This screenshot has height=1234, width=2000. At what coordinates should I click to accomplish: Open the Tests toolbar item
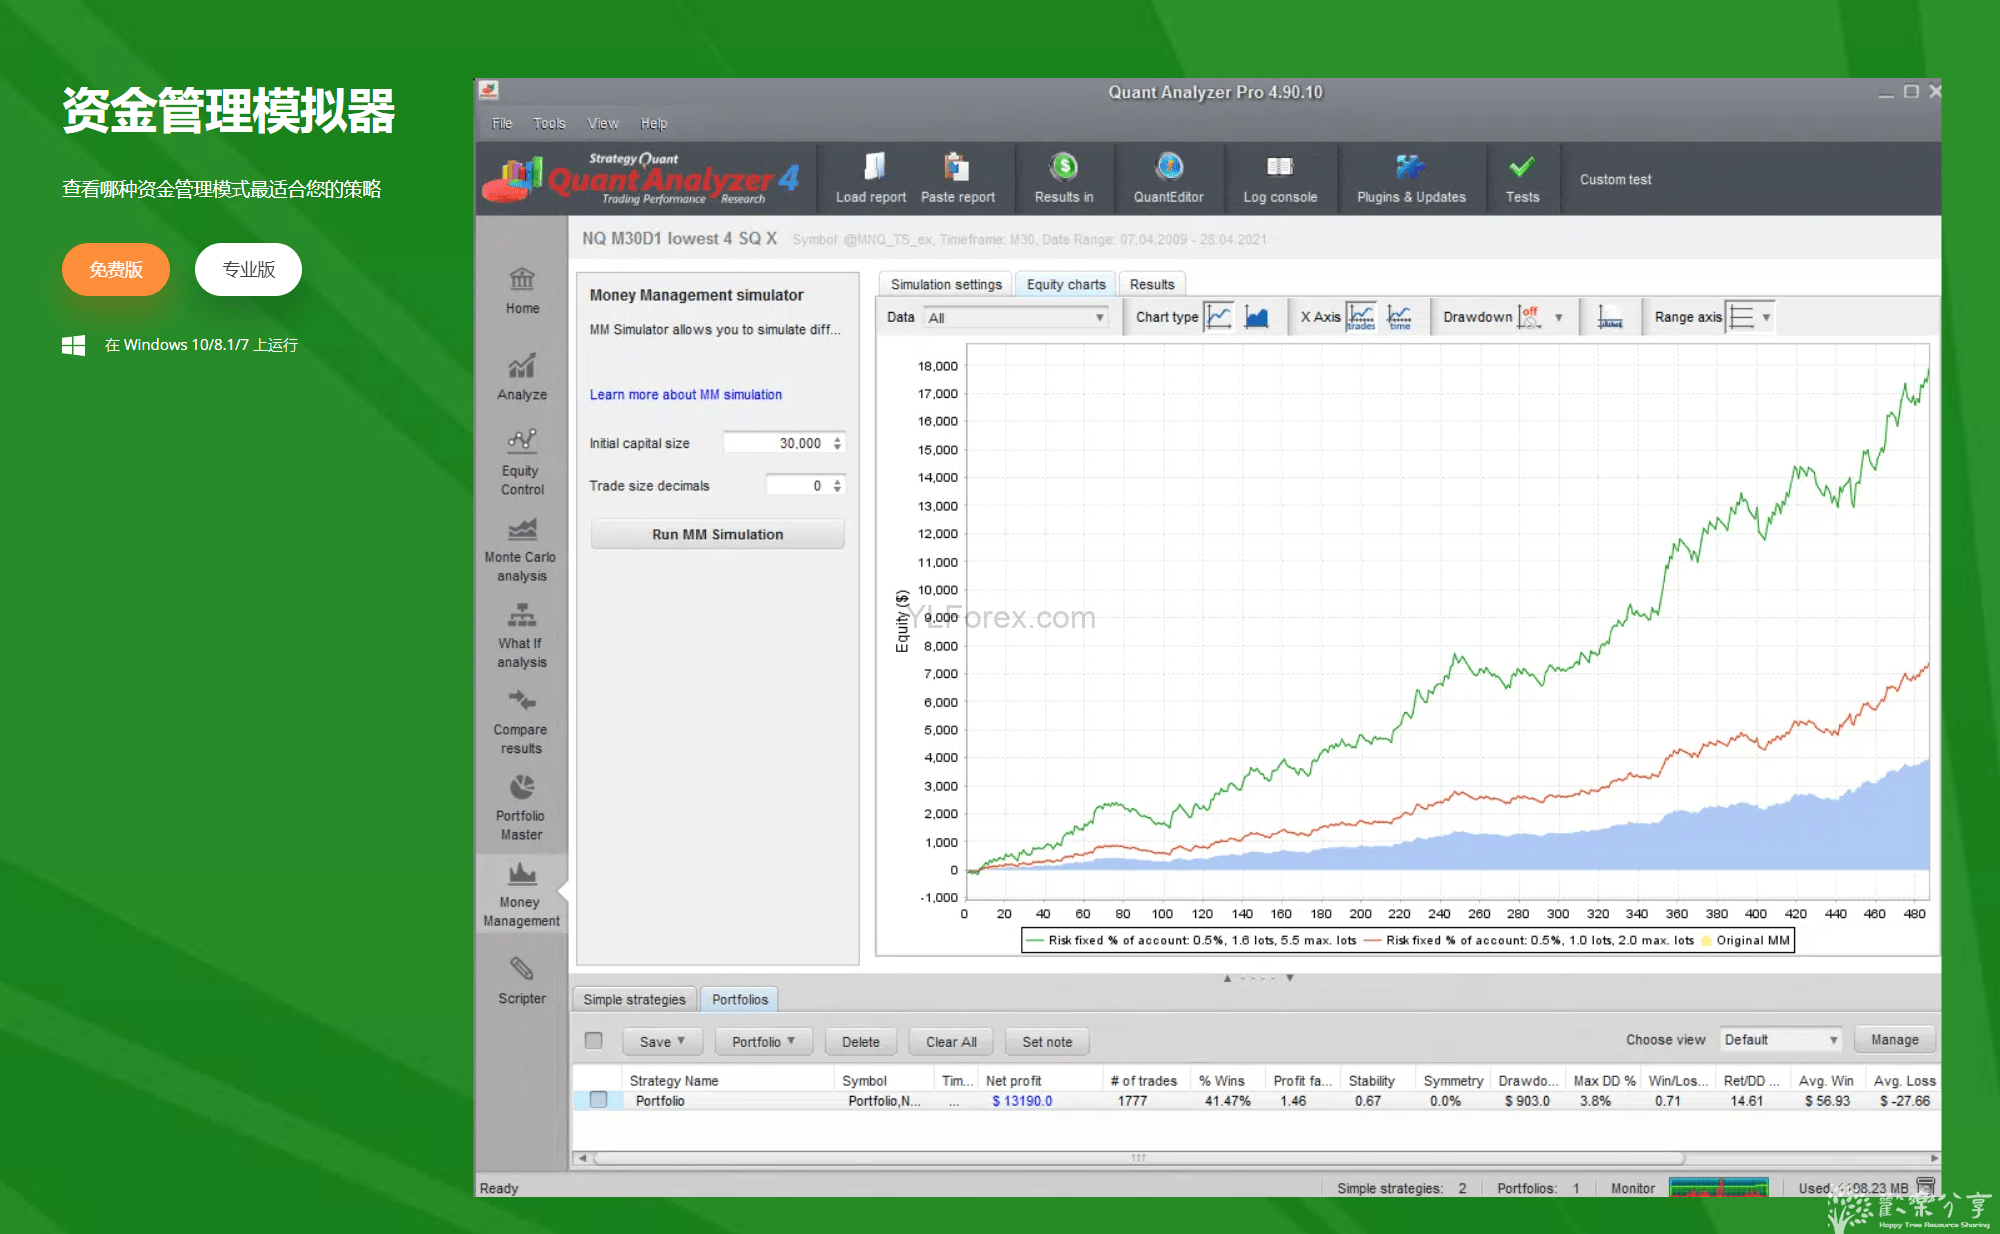pyautogui.click(x=1522, y=179)
